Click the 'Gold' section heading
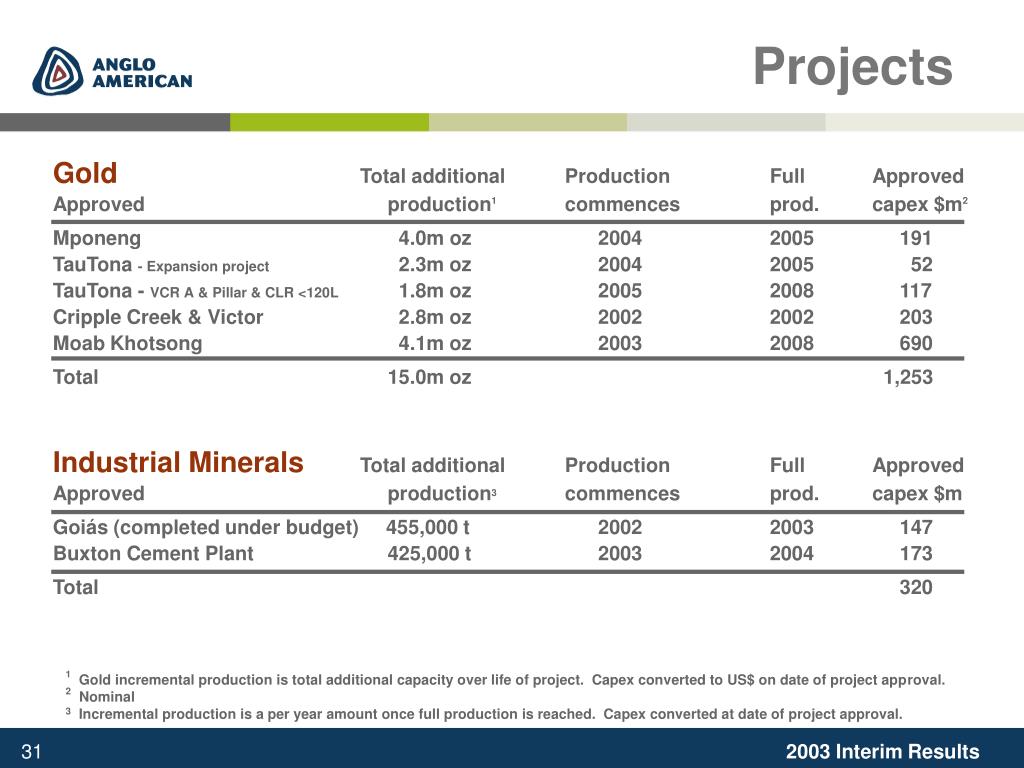 tap(85, 173)
